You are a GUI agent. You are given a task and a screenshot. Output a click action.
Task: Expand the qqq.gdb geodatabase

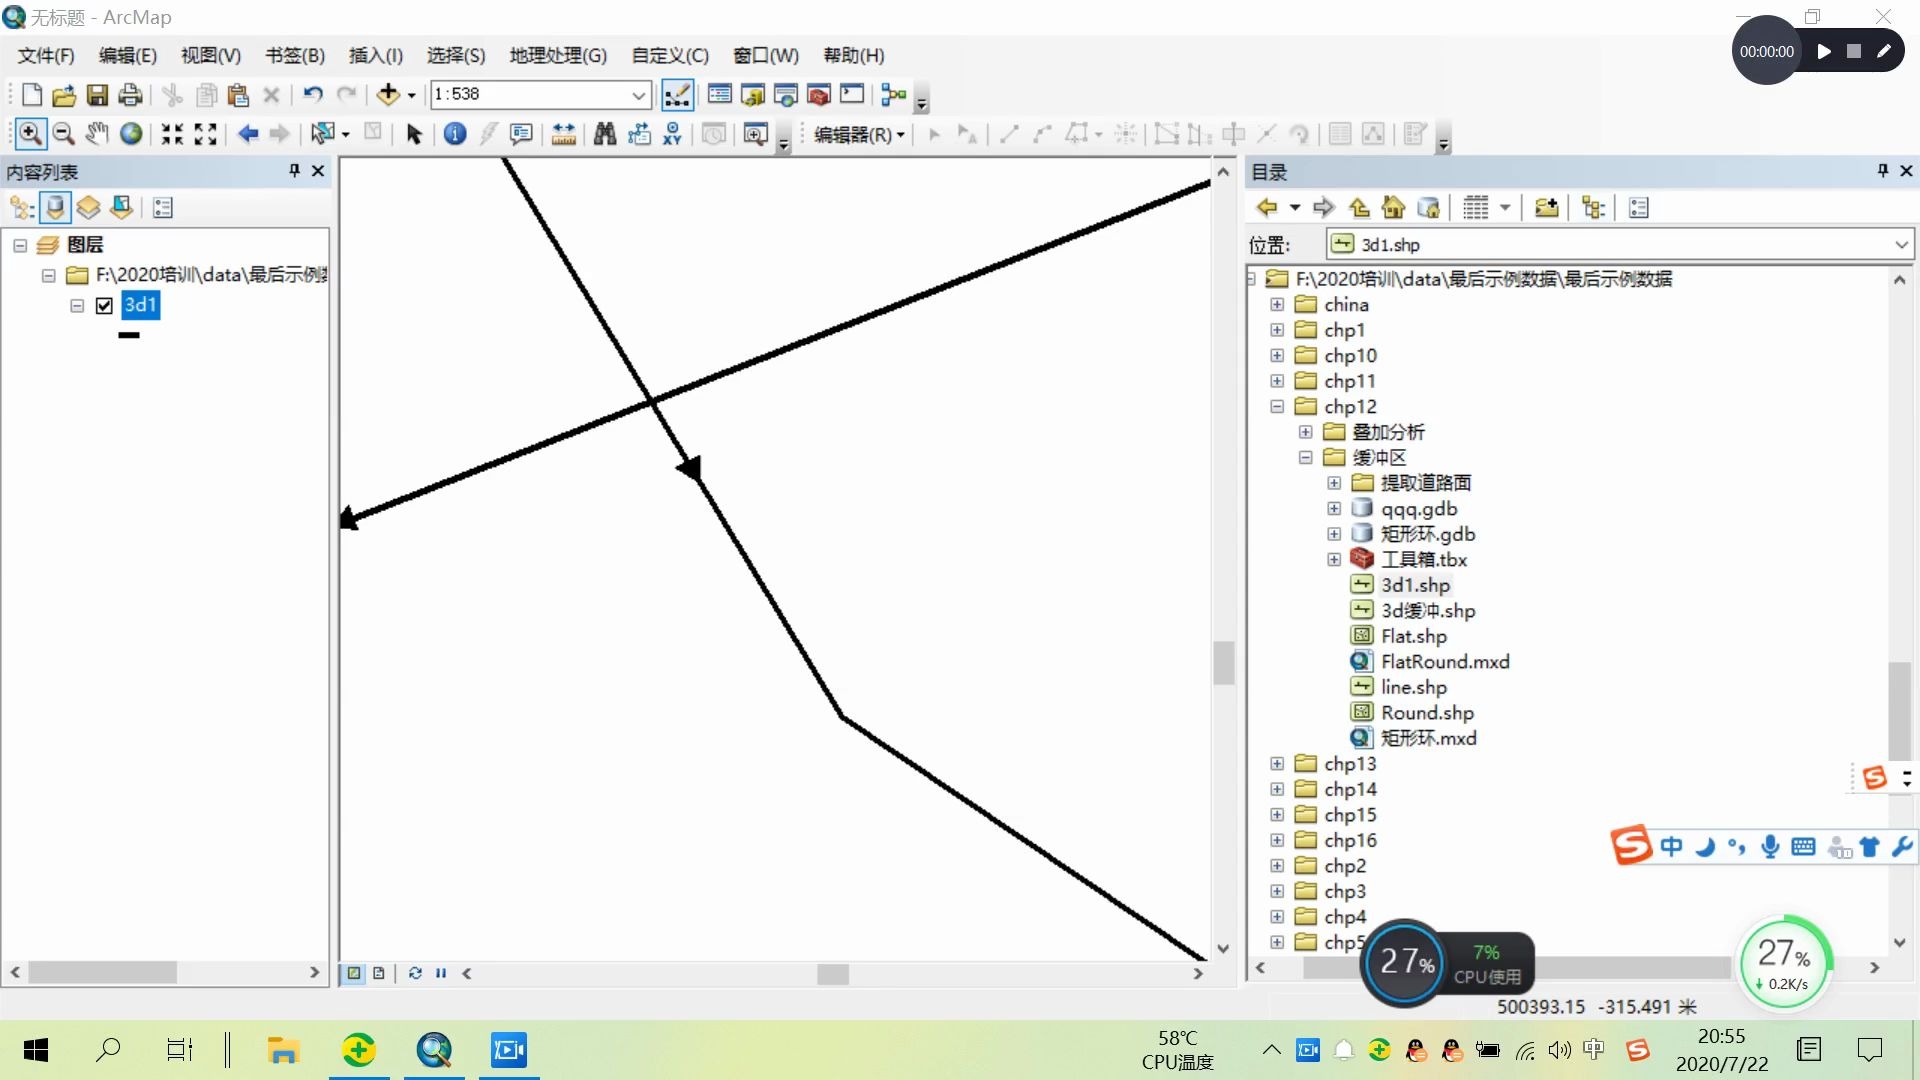(1334, 508)
